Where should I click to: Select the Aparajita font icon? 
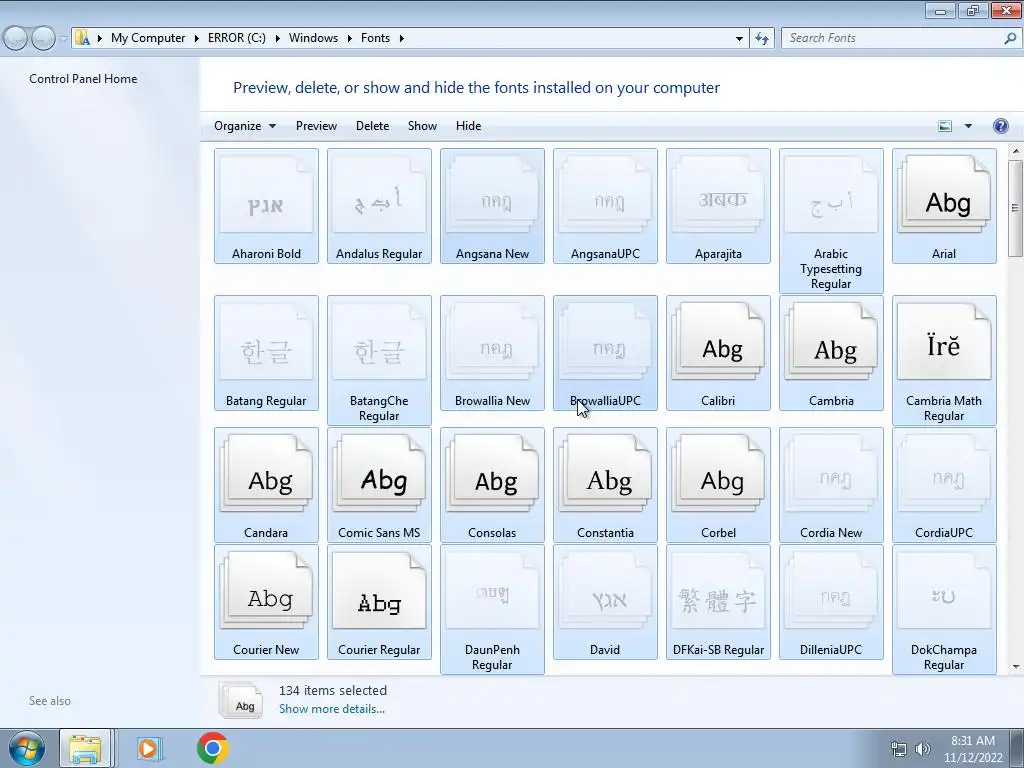[718, 206]
